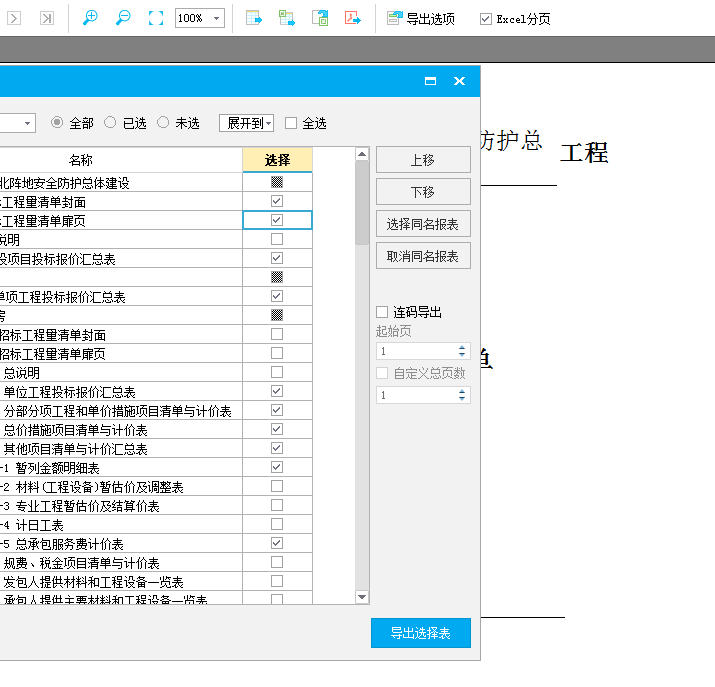Click 选择同名报表 button
This screenshot has height=687, width=715.
pos(423,223)
